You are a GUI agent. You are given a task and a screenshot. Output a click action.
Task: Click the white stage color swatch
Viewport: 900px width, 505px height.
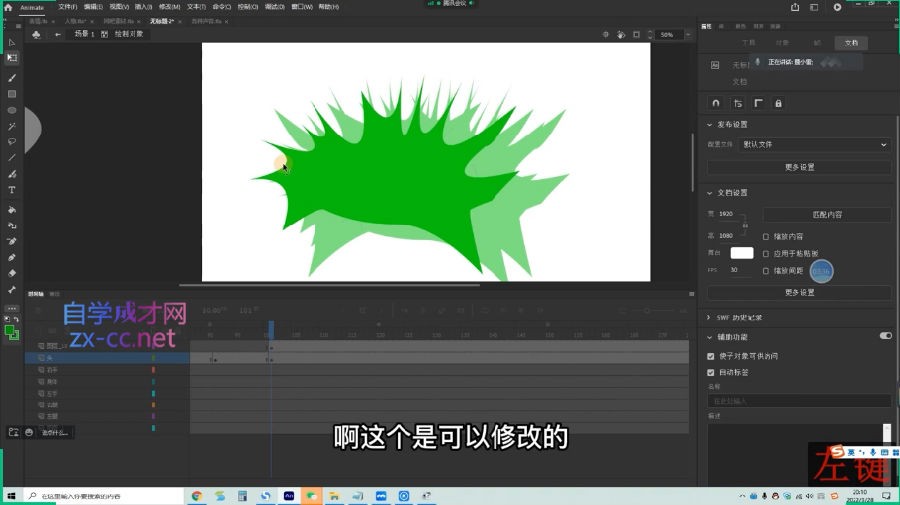point(742,253)
